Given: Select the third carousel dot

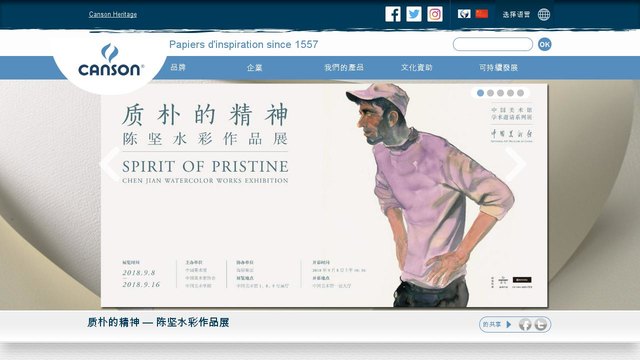Looking at the screenshot, I should [x=500, y=93].
